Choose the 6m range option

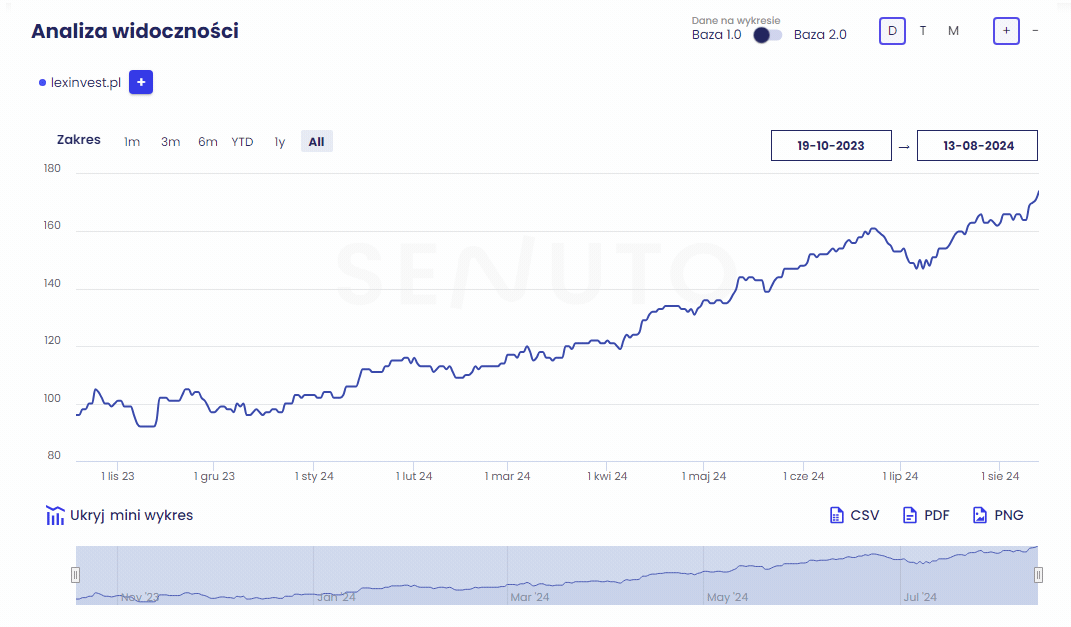click(x=207, y=142)
